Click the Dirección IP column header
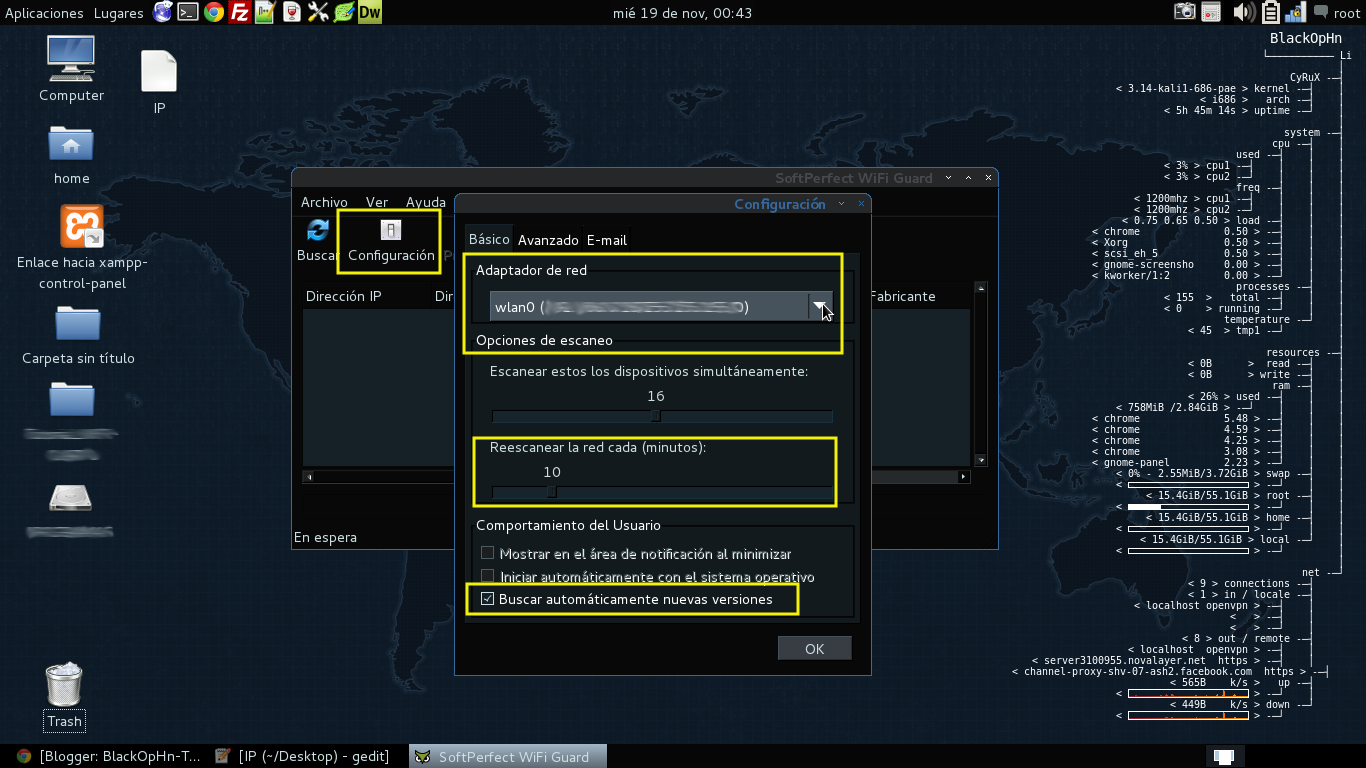1366x768 pixels. (x=344, y=296)
